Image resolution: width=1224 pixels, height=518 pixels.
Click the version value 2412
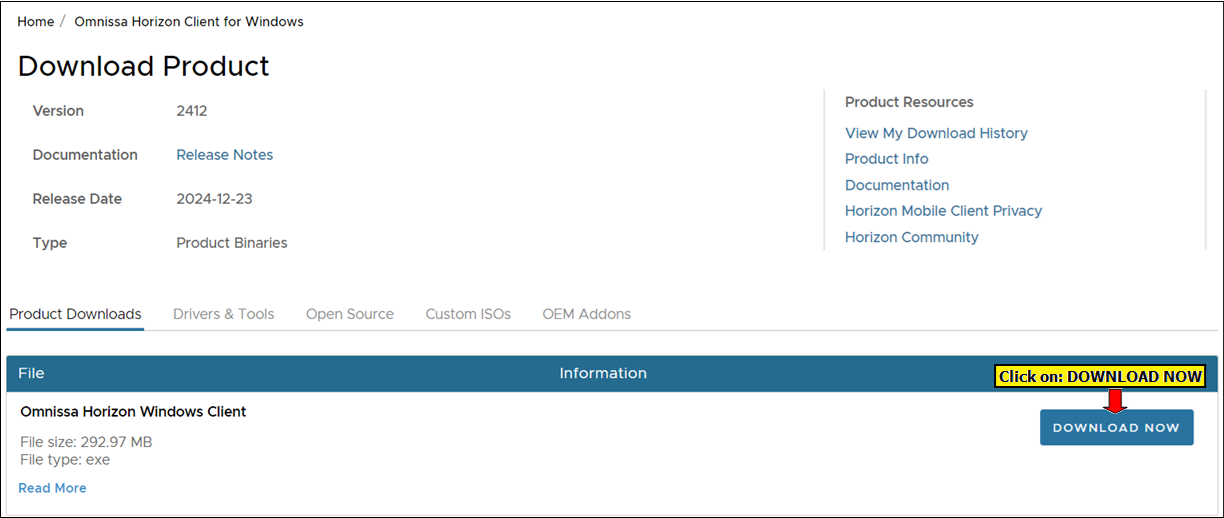click(x=192, y=111)
